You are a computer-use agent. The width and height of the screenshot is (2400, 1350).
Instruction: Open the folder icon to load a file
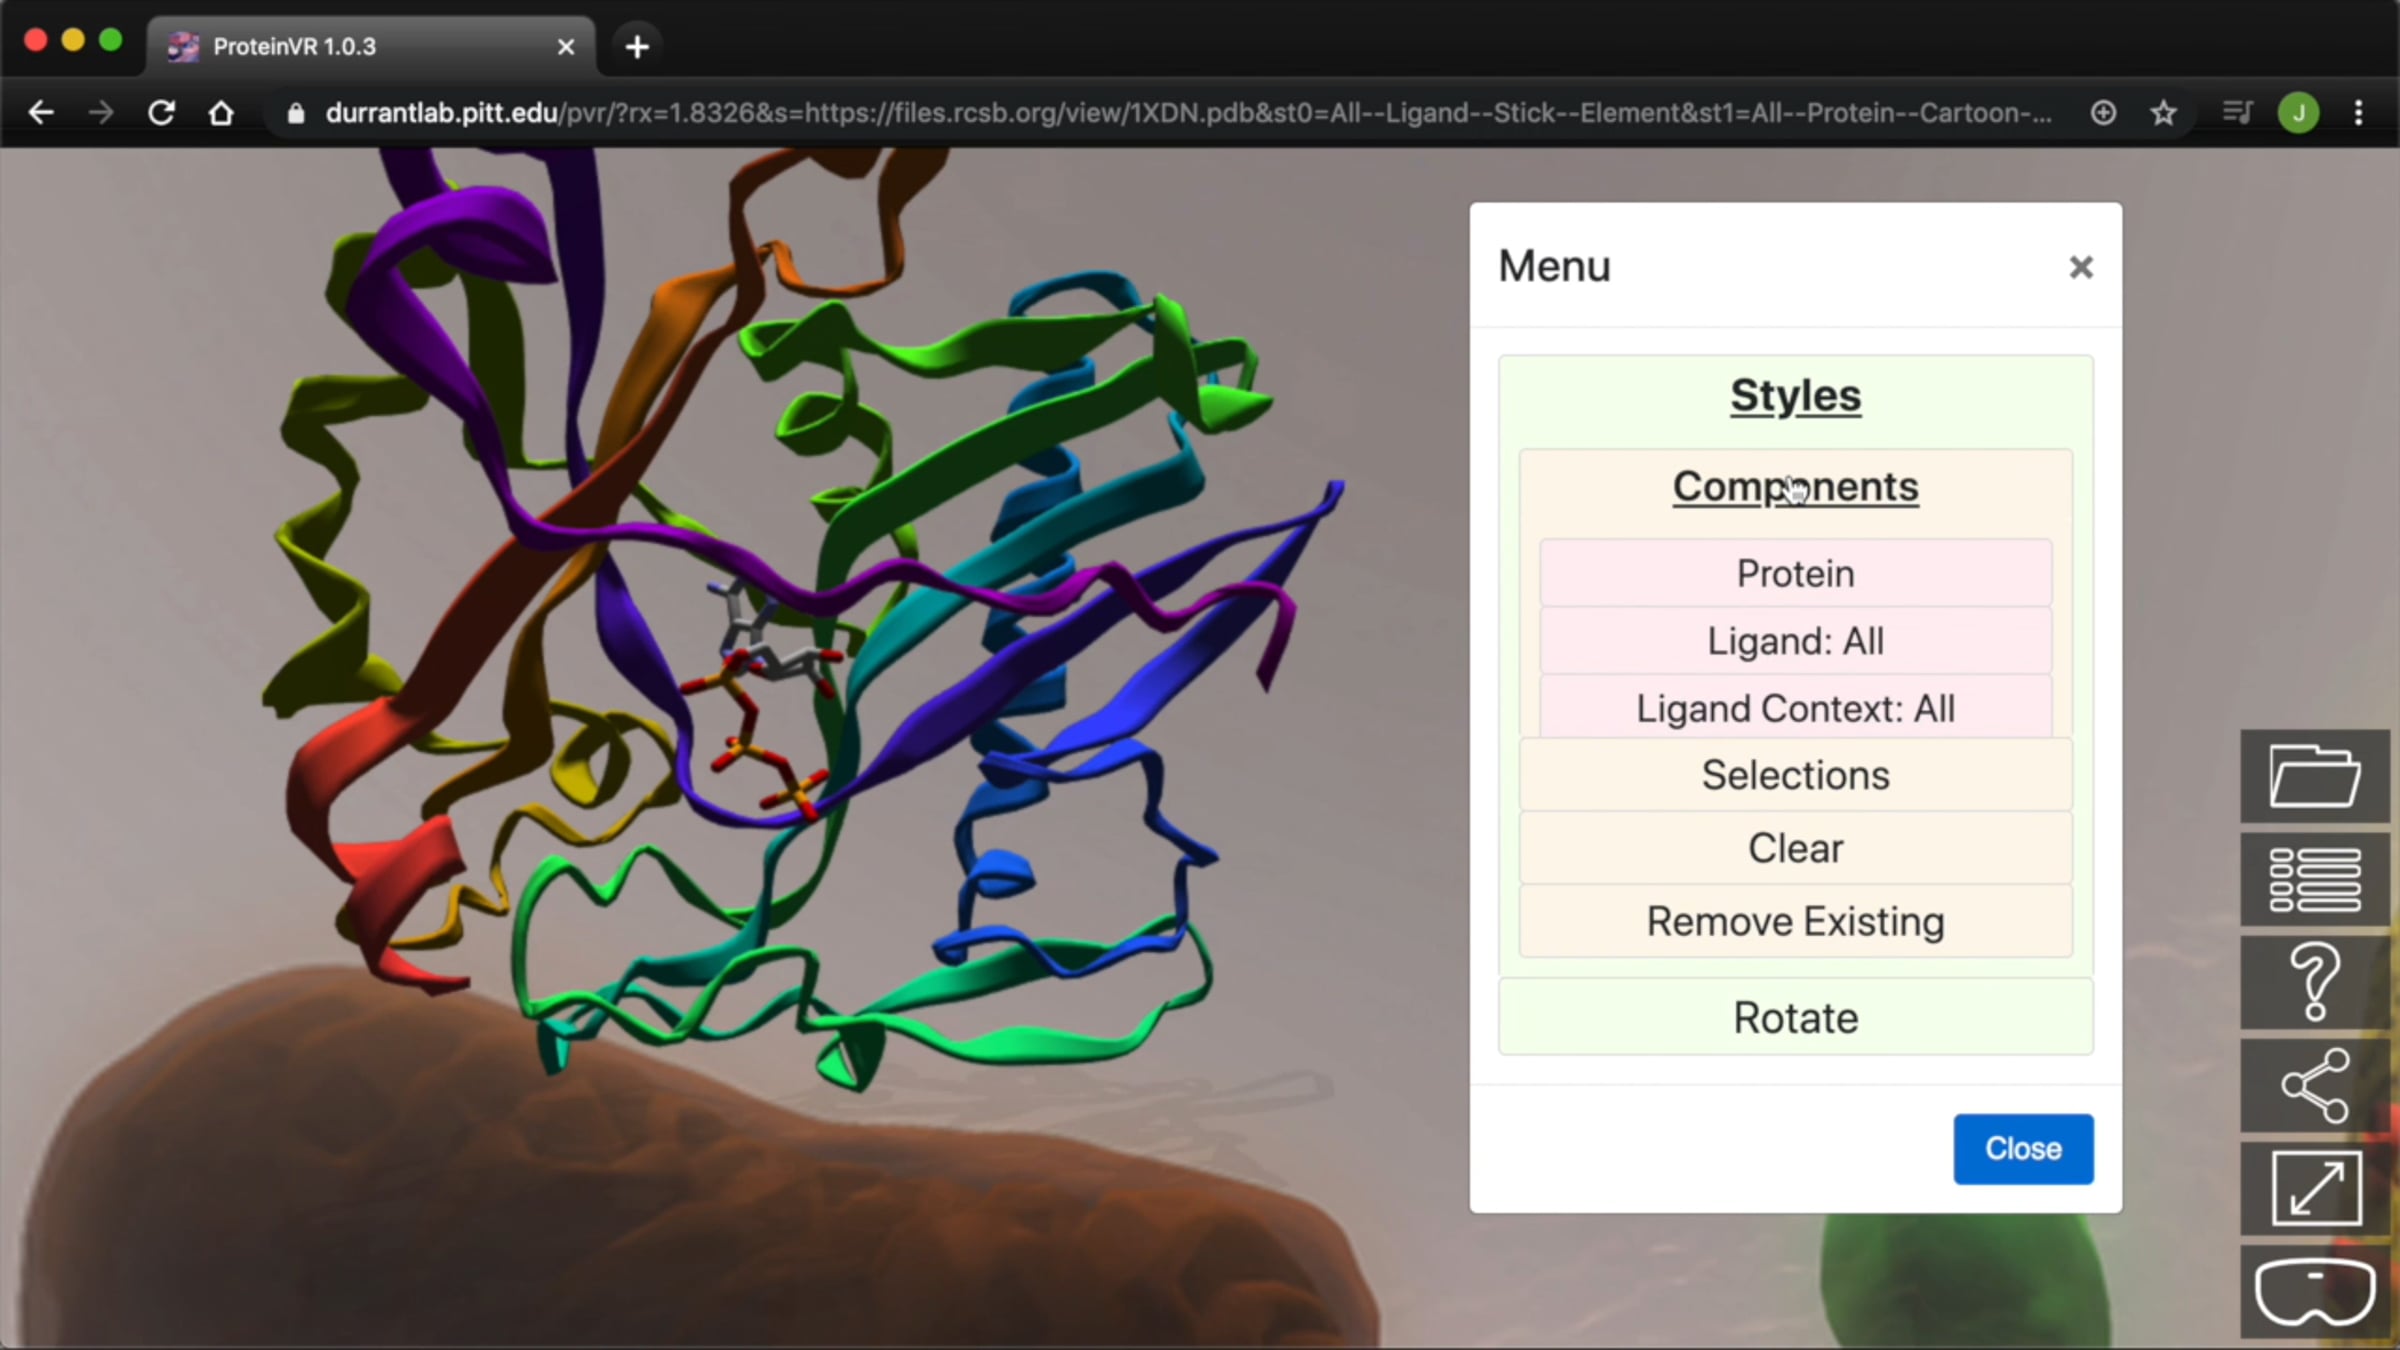pos(2315,776)
